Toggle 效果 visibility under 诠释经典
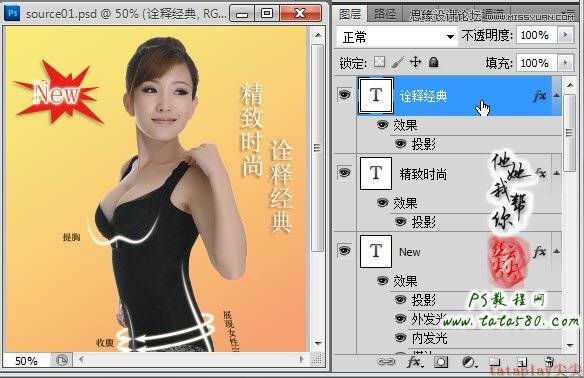This screenshot has height=378, width=584. click(x=382, y=124)
